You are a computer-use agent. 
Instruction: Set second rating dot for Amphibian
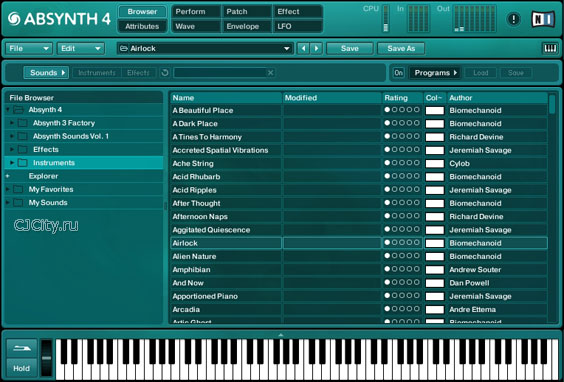click(395, 269)
